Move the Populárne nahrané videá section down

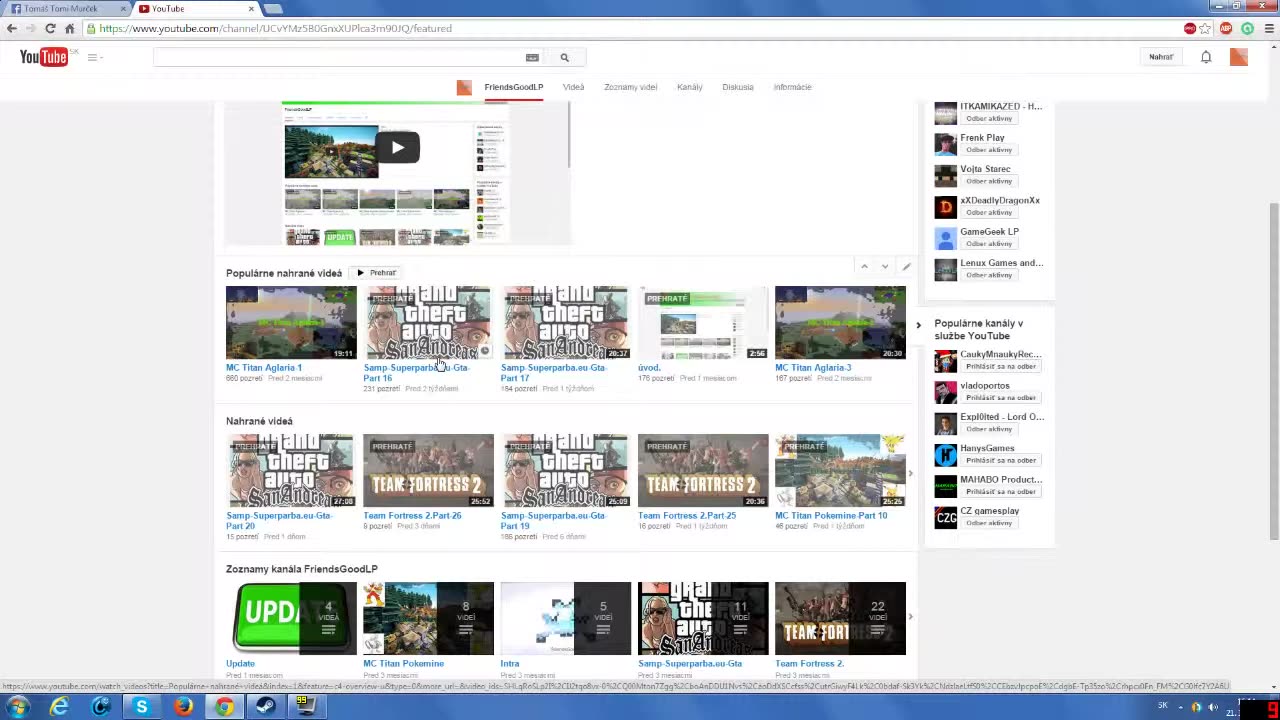[x=885, y=266]
